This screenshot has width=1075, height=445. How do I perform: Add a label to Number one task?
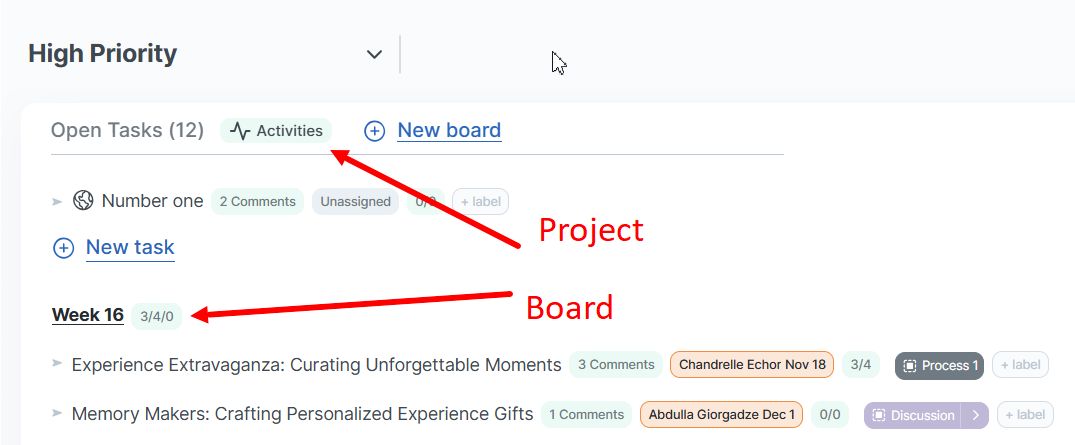(x=480, y=201)
